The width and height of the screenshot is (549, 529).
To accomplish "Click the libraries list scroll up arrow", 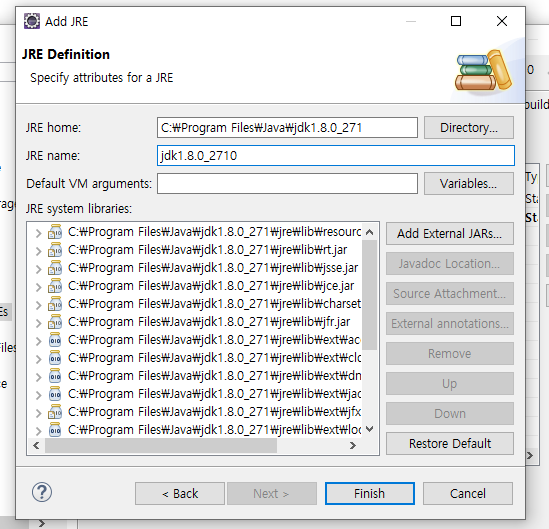I will click(369, 232).
